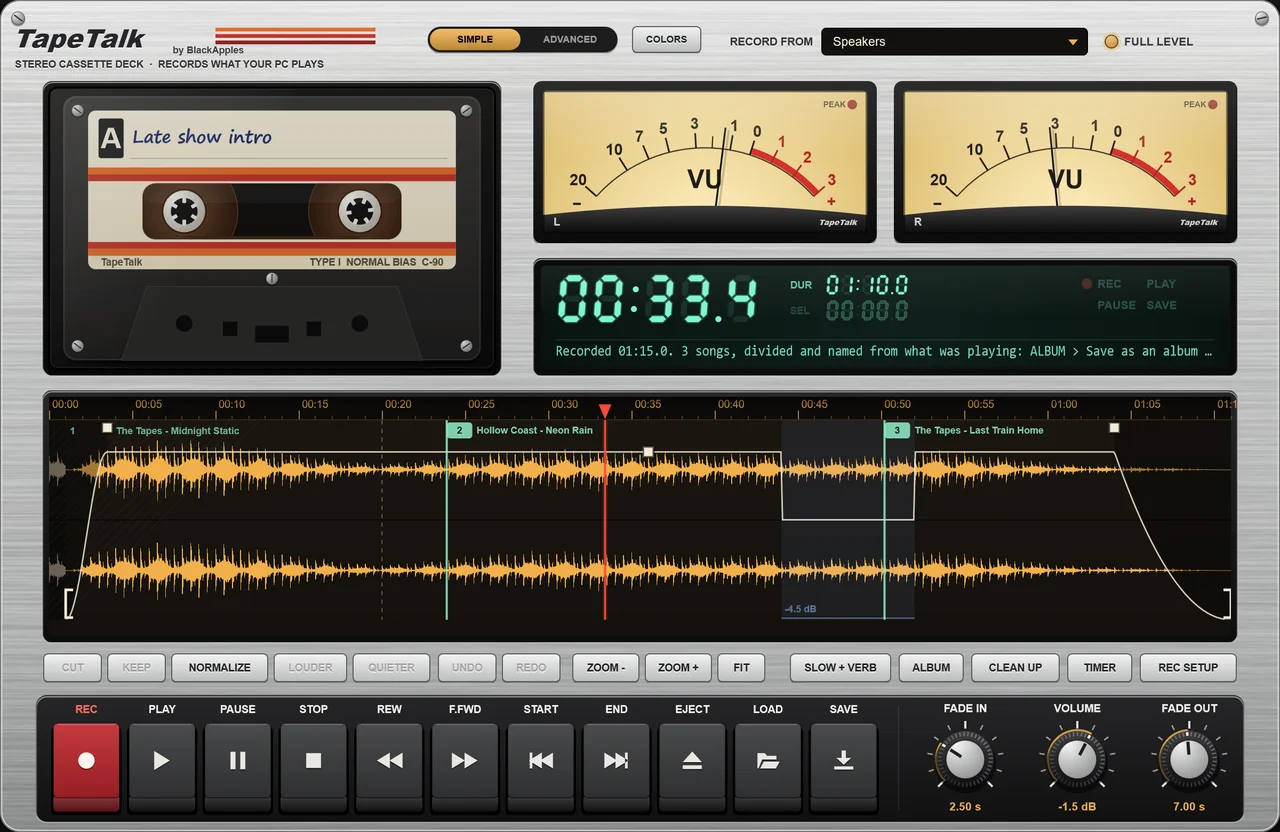1280x832 pixels.
Task: Eject the cassette with the EJECT button
Action: [x=692, y=766]
